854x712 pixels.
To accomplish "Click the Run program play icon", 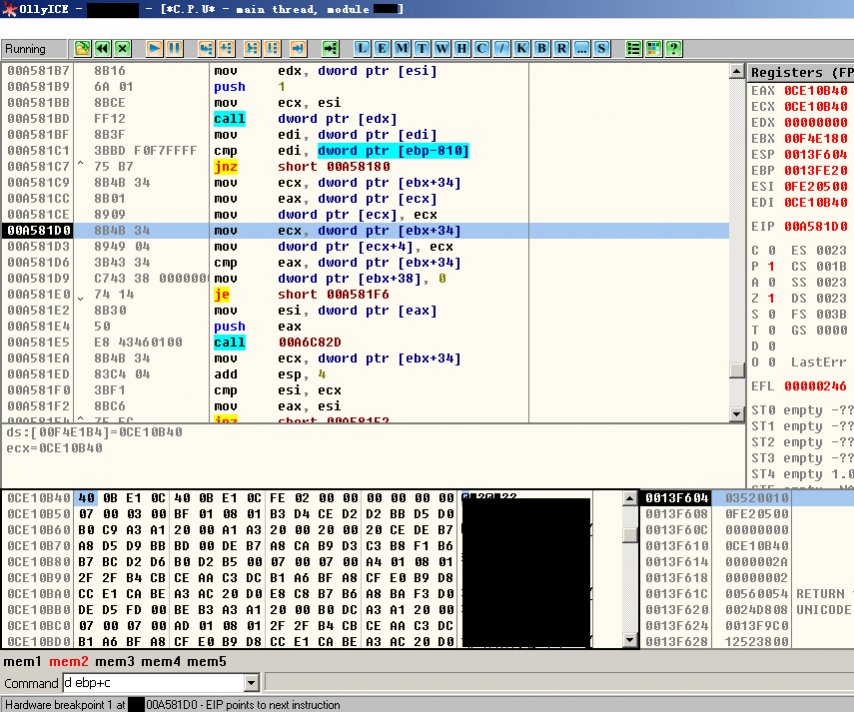I will click(154, 49).
